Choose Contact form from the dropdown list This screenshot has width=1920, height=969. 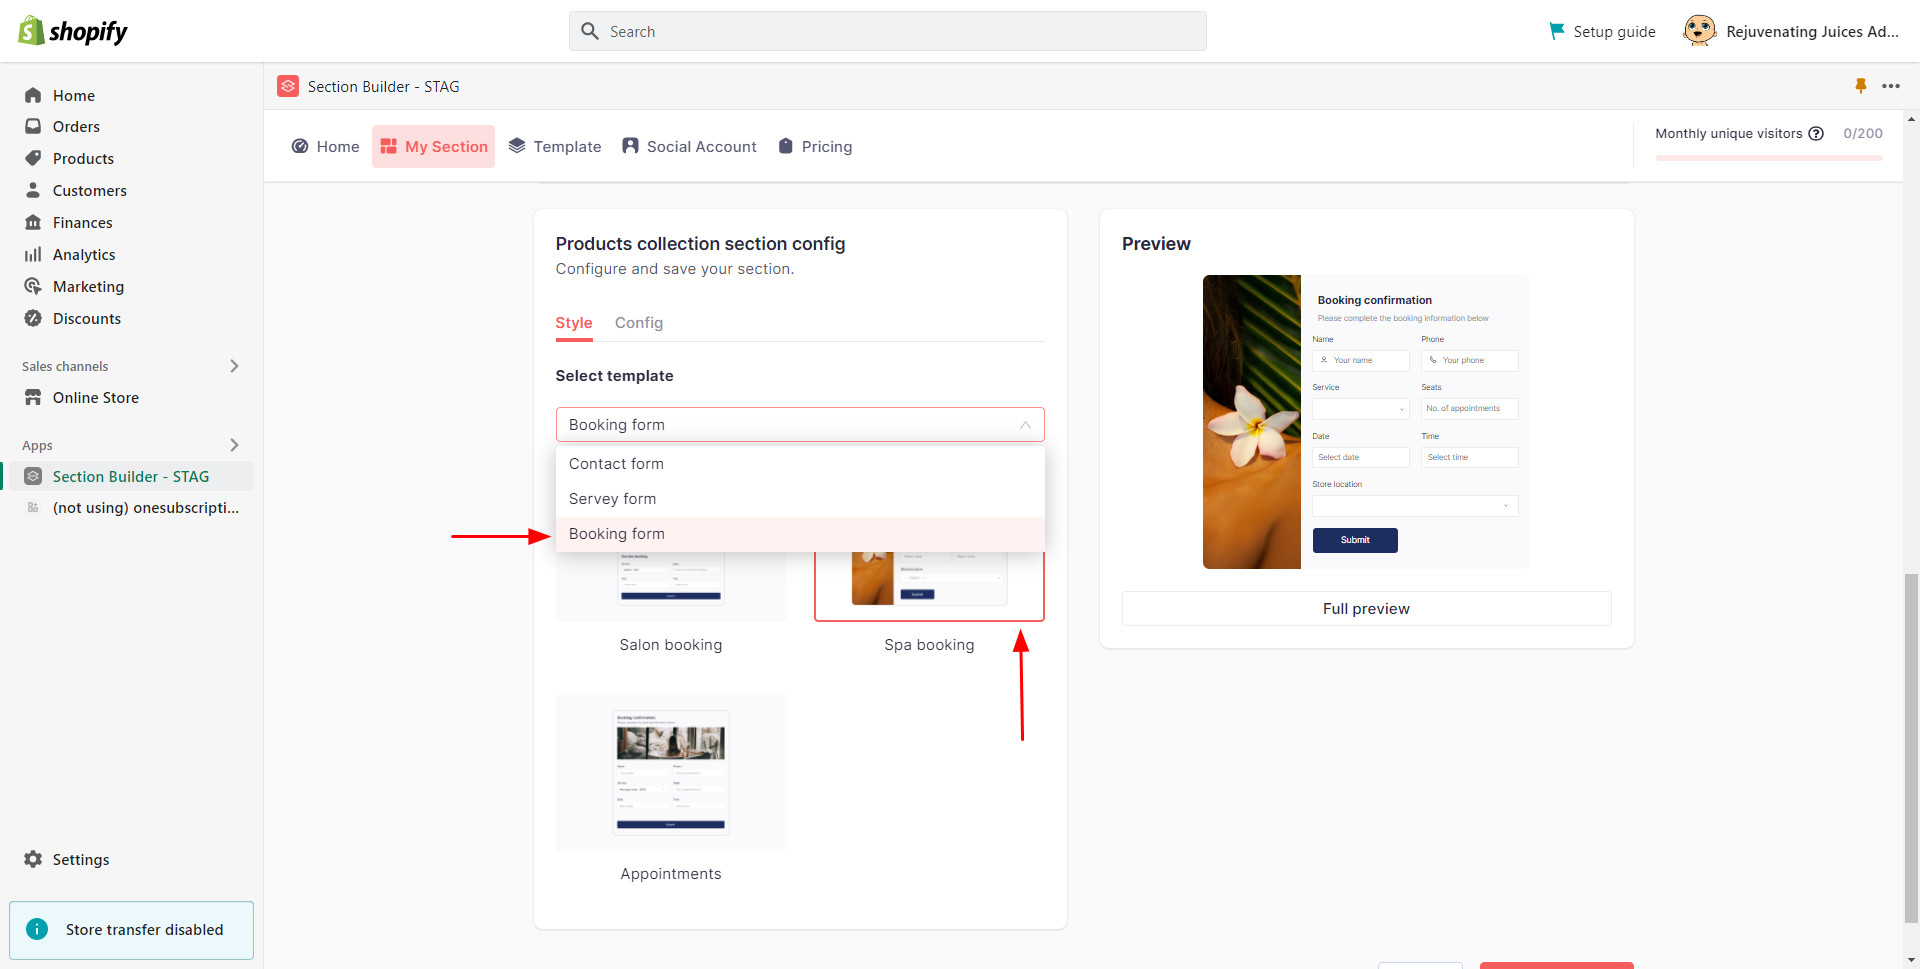pyautogui.click(x=800, y=464)
